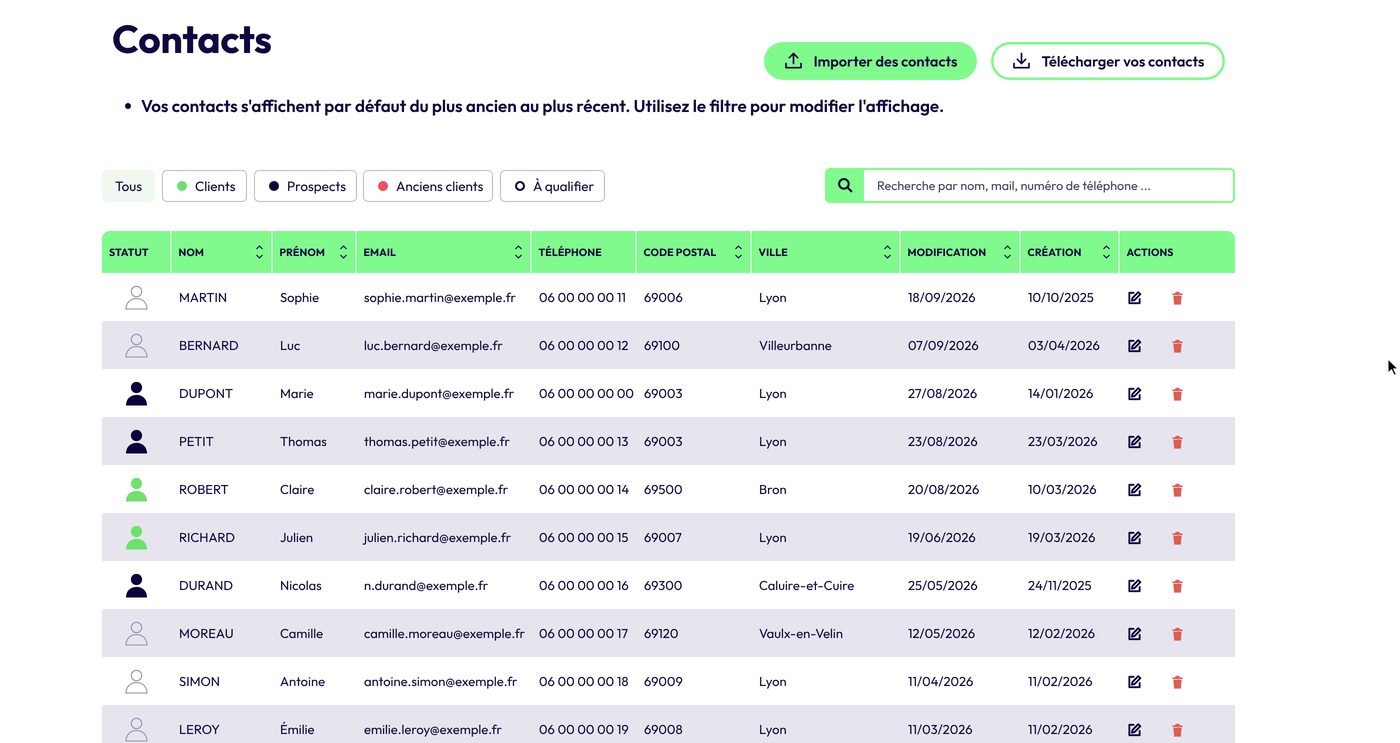Edit the DUPONT Marie contact
This screenshot has height=743, width=1400.
coord(1134,394)
